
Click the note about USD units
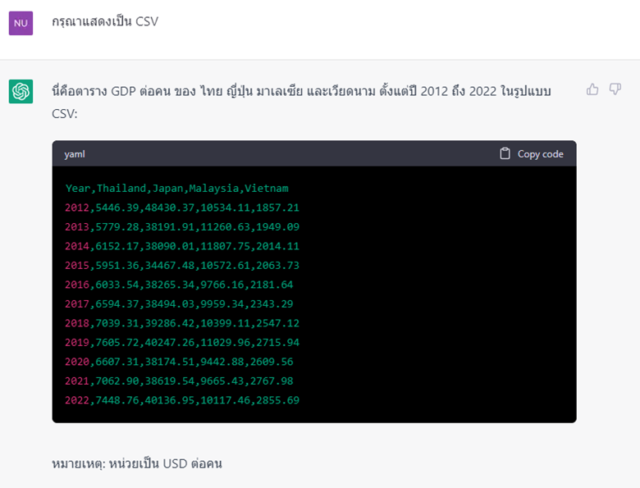tap(136, 464)
